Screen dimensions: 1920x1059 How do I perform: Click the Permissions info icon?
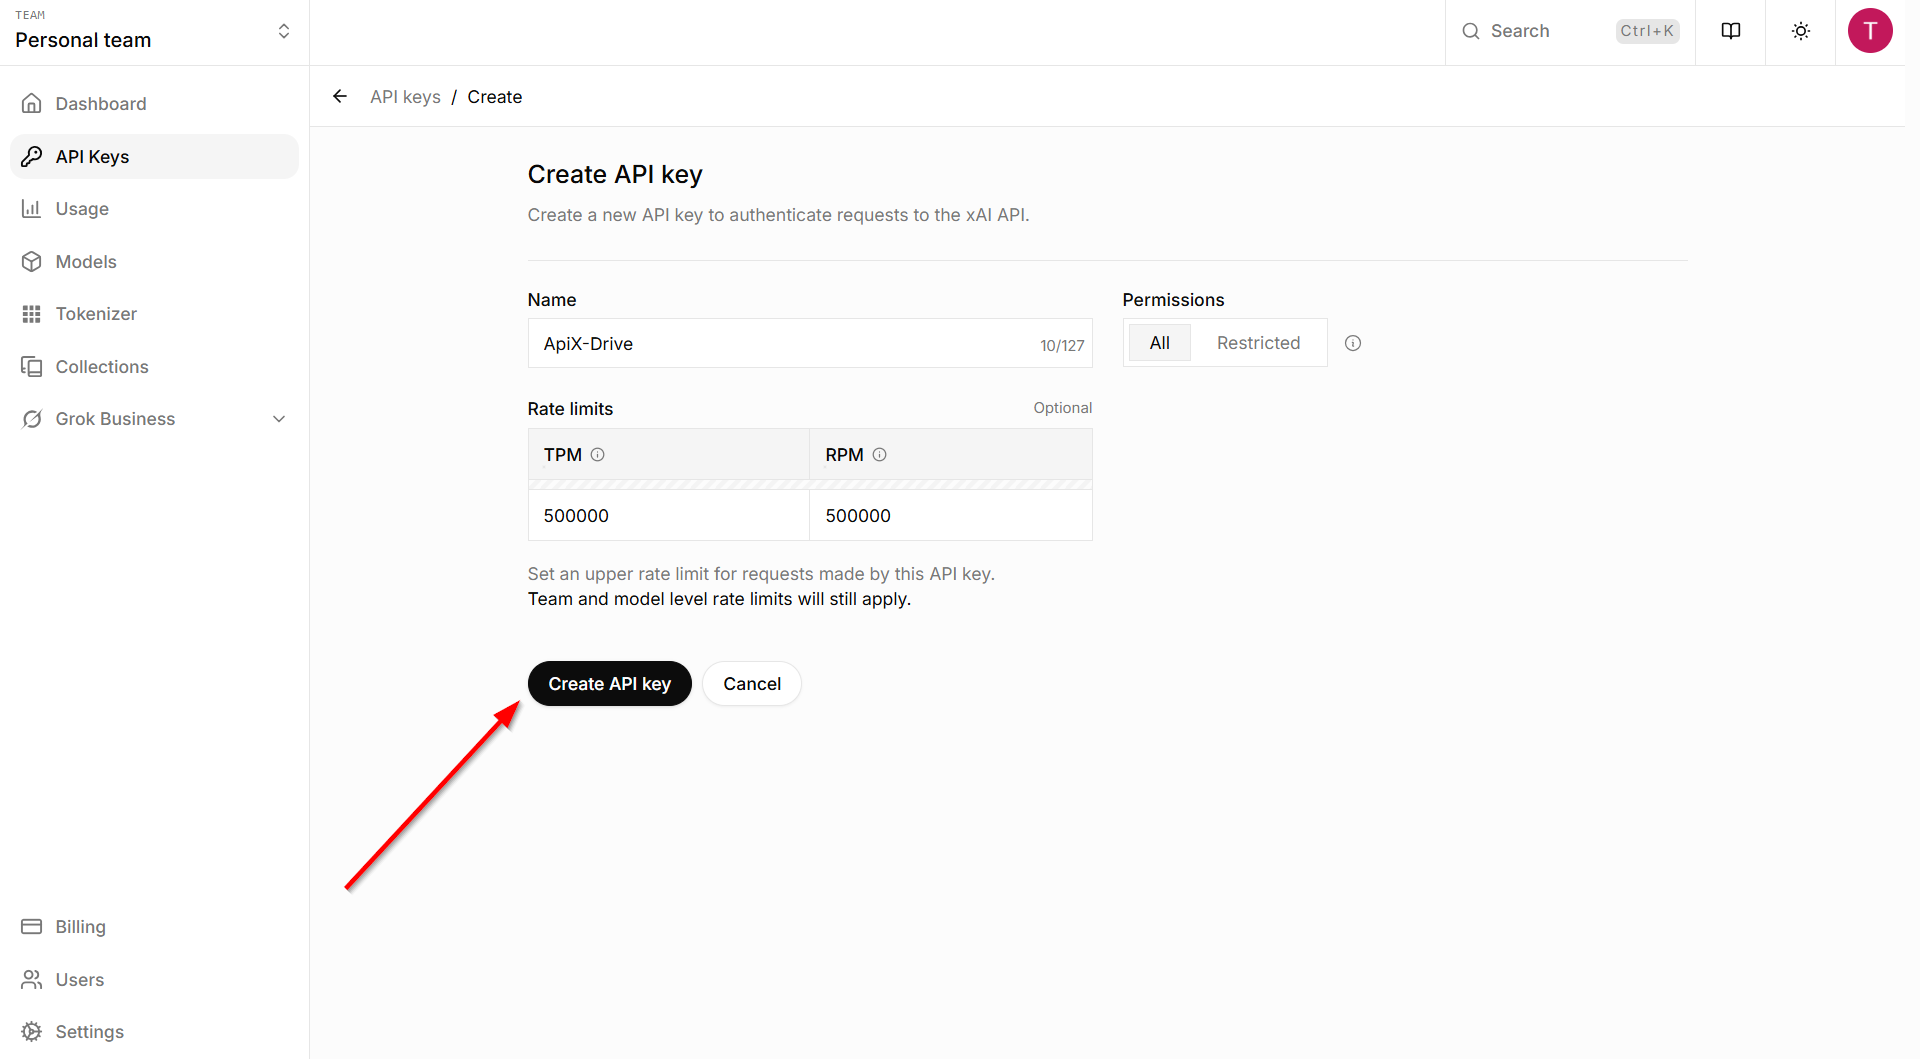pos(1352,343)
